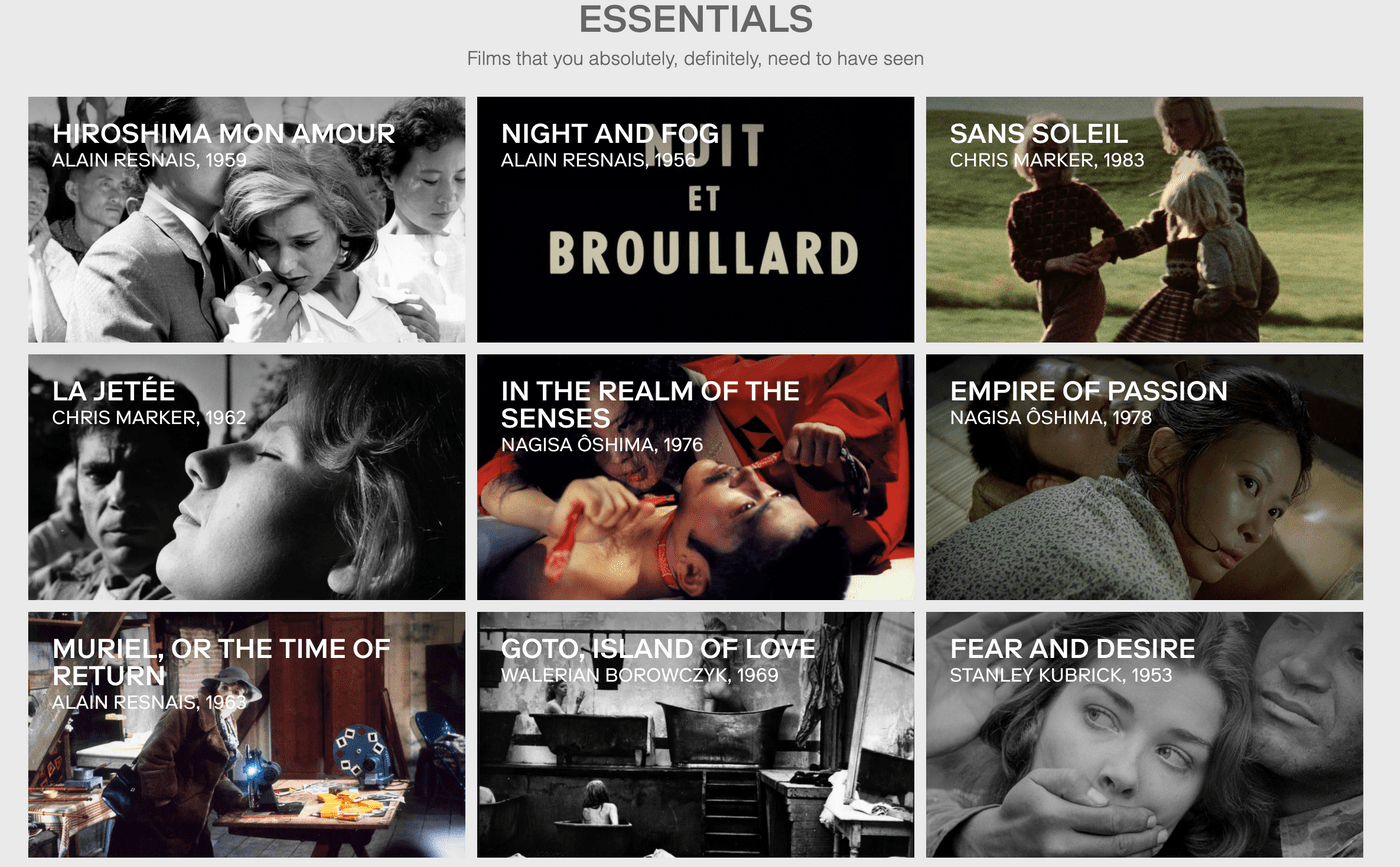Screen dimensions: 1400x867
Task: Click the Essentials section heading
Action: (695, 19)
